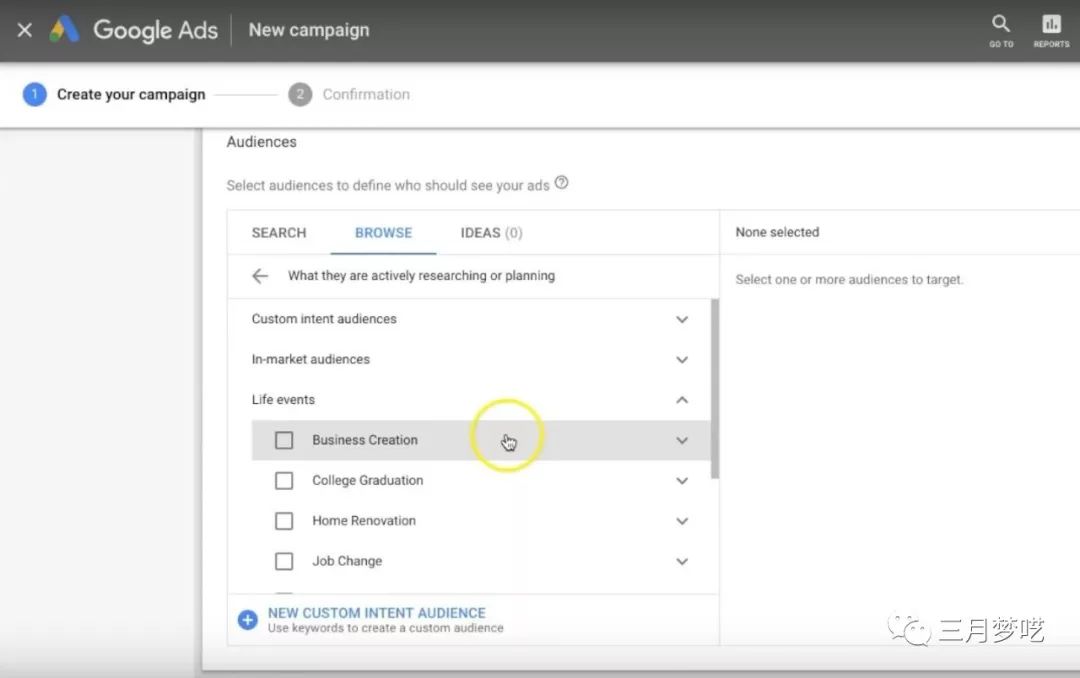Click New Custom Intent Audience link
This screenshot has height=678, width=1080.
pos(377,613)
